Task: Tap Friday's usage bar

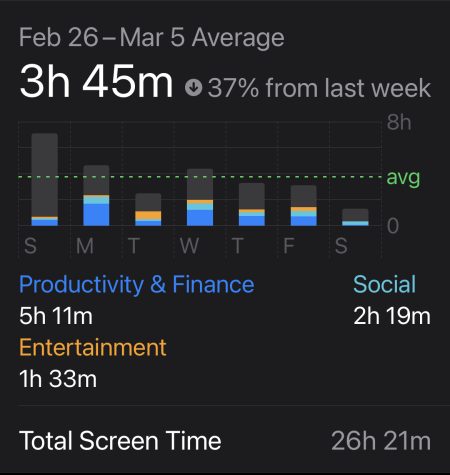Action: tap(304, 206)
